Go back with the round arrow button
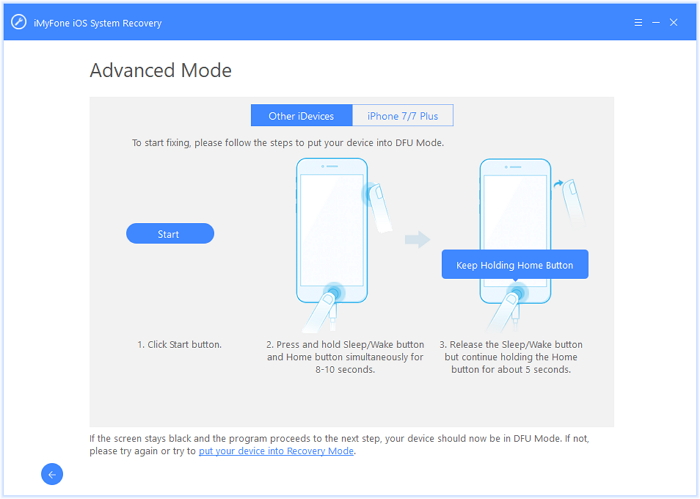 point(52,474)
